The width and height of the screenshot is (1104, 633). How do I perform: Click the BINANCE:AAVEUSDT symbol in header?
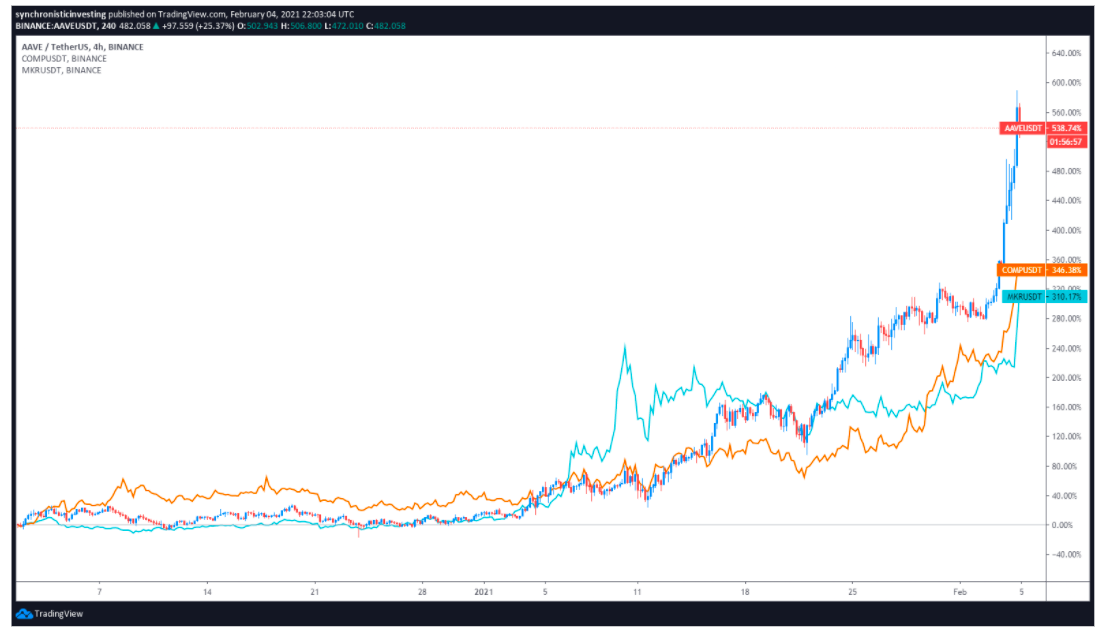click(56, 26)
